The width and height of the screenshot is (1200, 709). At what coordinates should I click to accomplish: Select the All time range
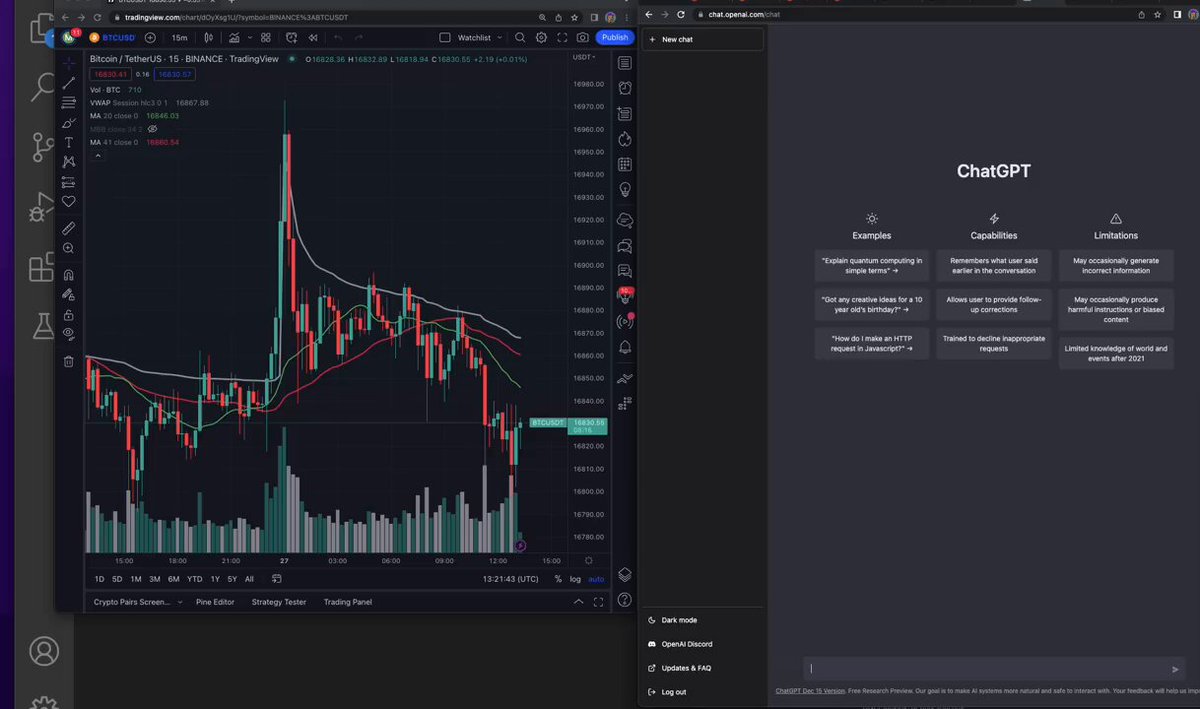[x=249, y=579]
